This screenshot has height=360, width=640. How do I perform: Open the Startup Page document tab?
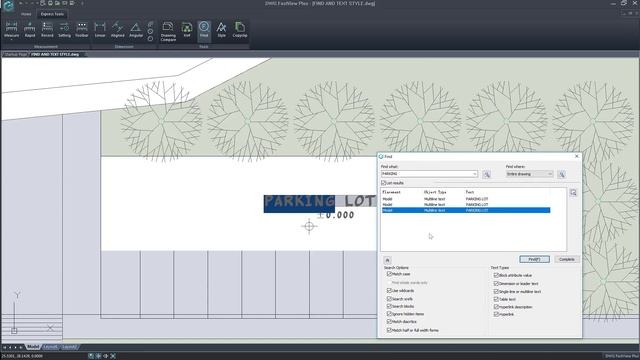coord(16,54)
